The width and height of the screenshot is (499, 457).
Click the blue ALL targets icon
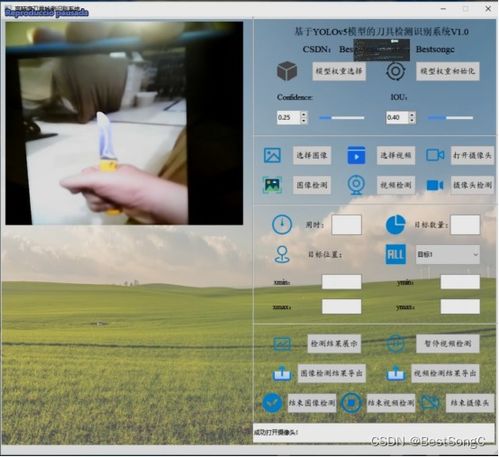396,254
